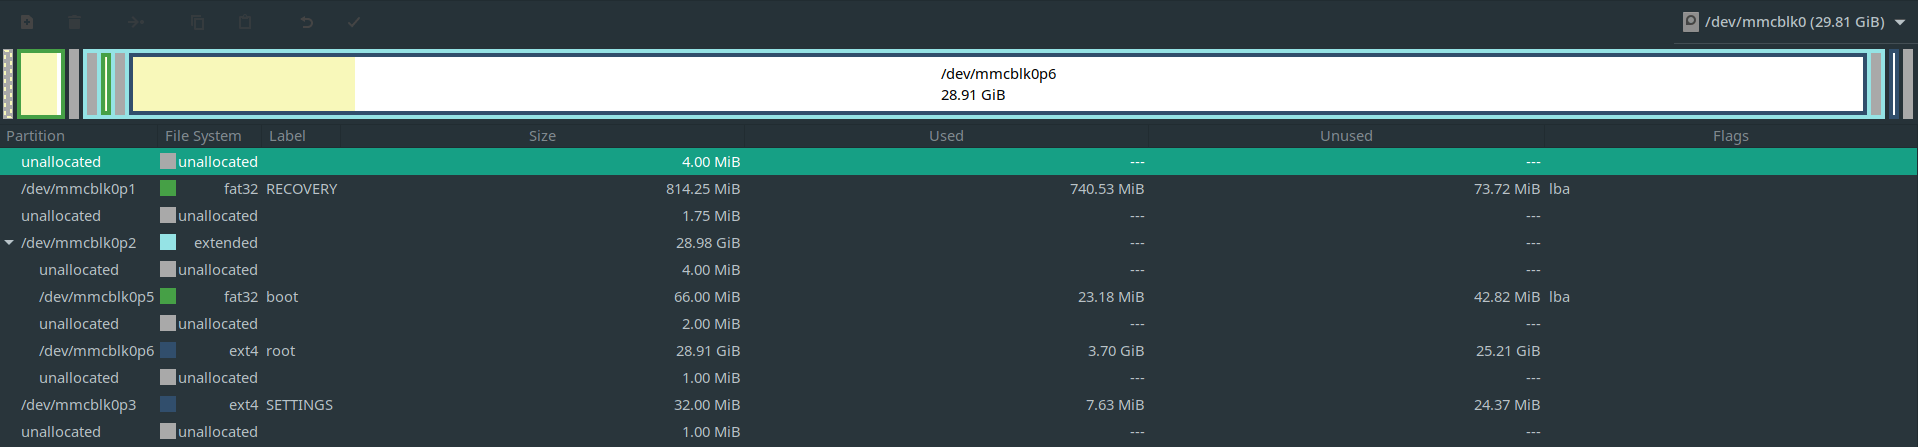Click the Apply all operations checkmark
This screenshot has width=1918, height=447.
(354, 22)
